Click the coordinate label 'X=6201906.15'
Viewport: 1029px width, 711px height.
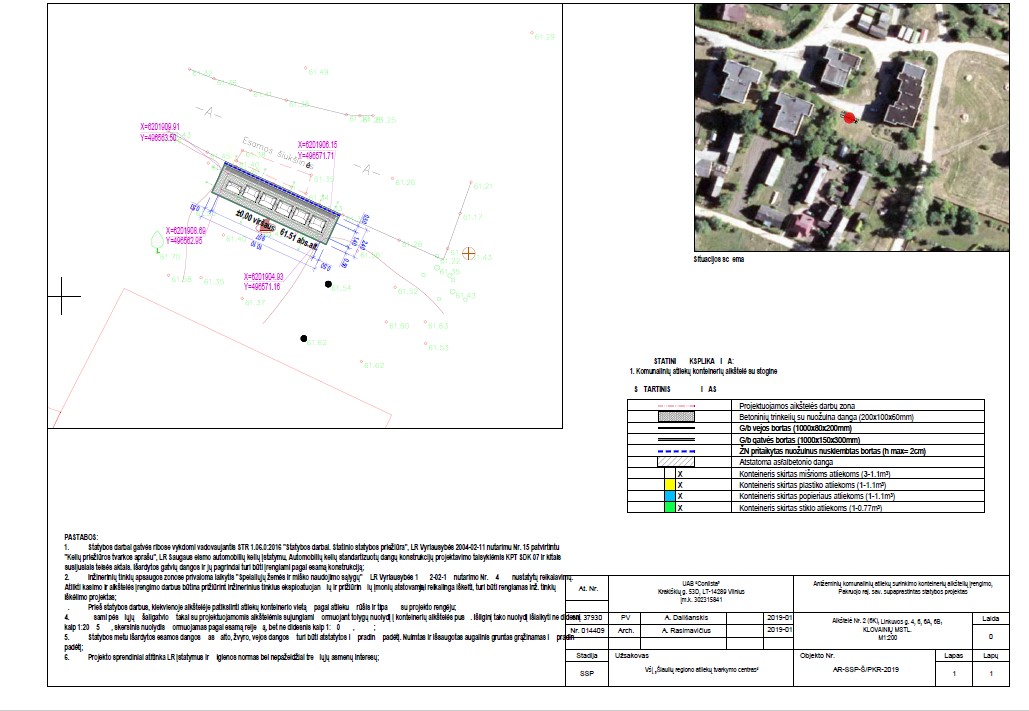click(x=318, y=144)
